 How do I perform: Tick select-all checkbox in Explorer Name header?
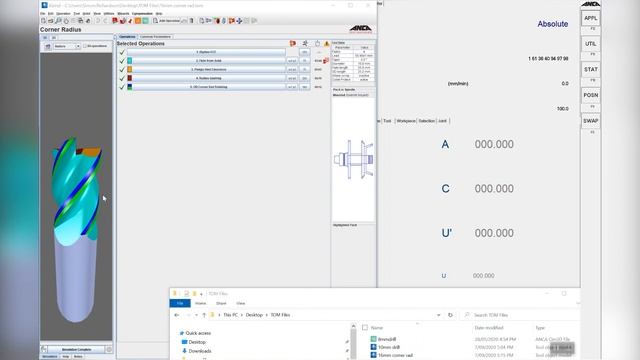point(365,327)
